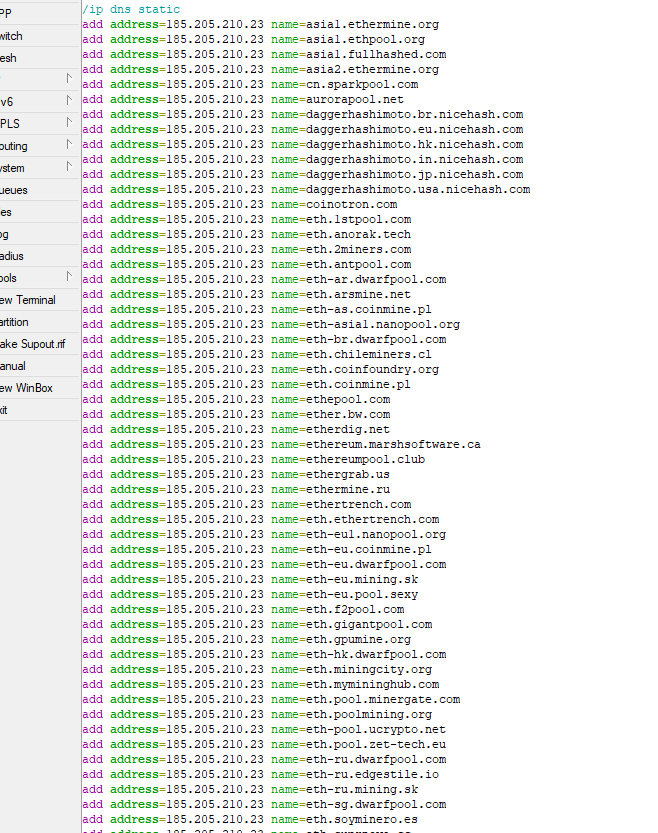
Task: Select the '/ip dns static' header line
Action: pos(131,10)
